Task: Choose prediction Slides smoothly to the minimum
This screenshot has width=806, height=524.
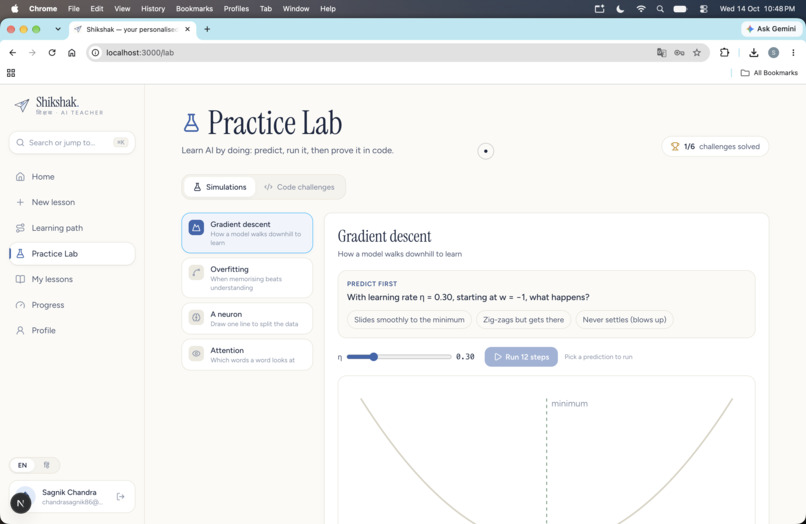Action: 409,320
